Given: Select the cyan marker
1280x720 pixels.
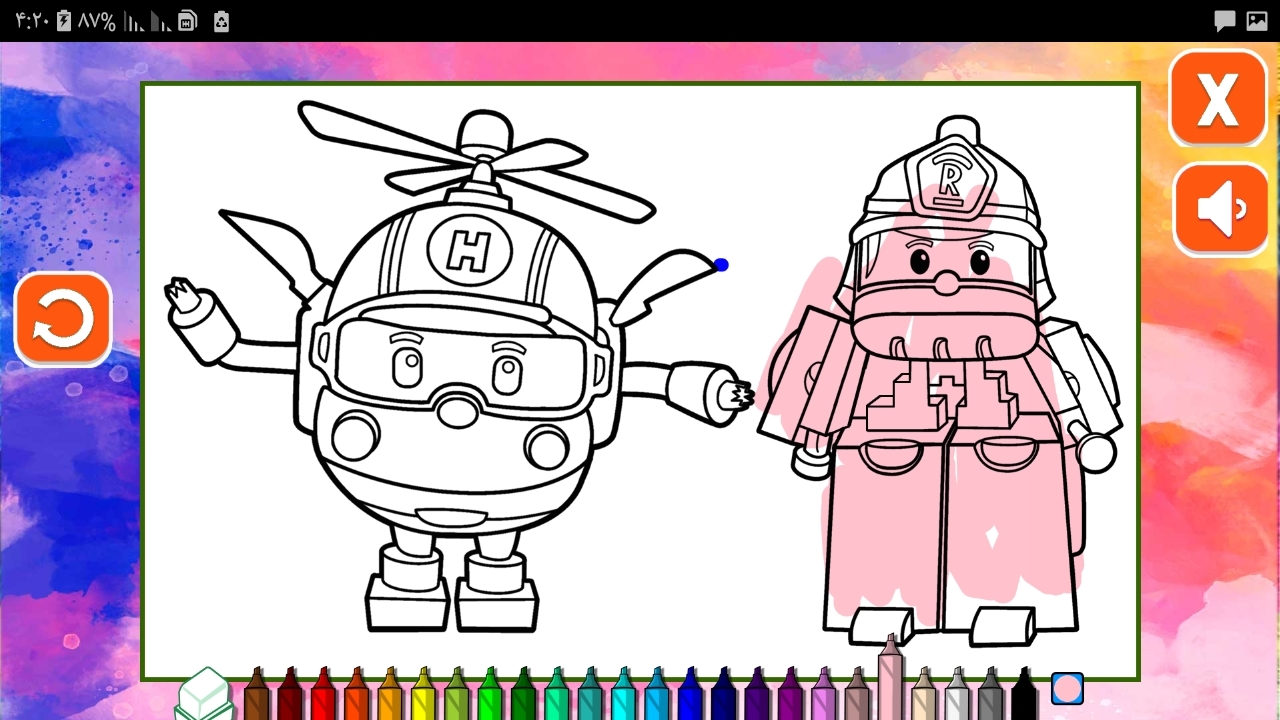Looking at the screenshot, I should pyautogui.click(x=623, y=694).
